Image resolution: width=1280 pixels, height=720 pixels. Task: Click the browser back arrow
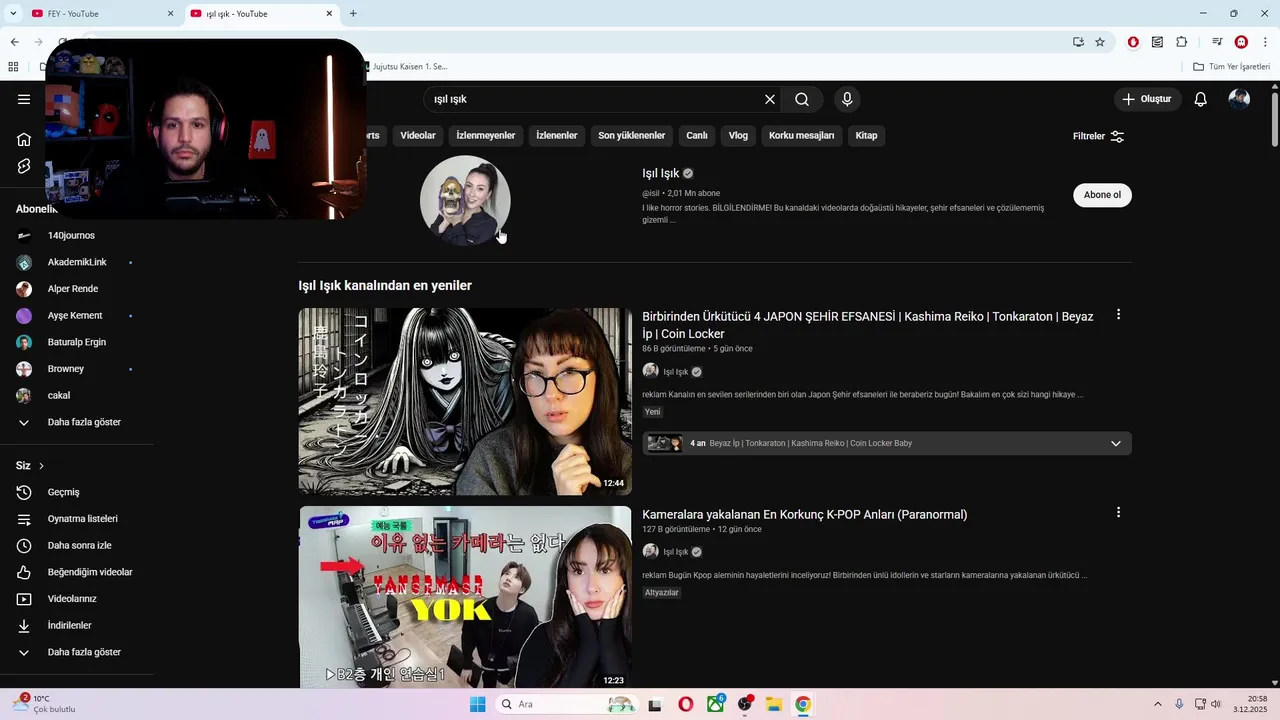tap(14, 42)
